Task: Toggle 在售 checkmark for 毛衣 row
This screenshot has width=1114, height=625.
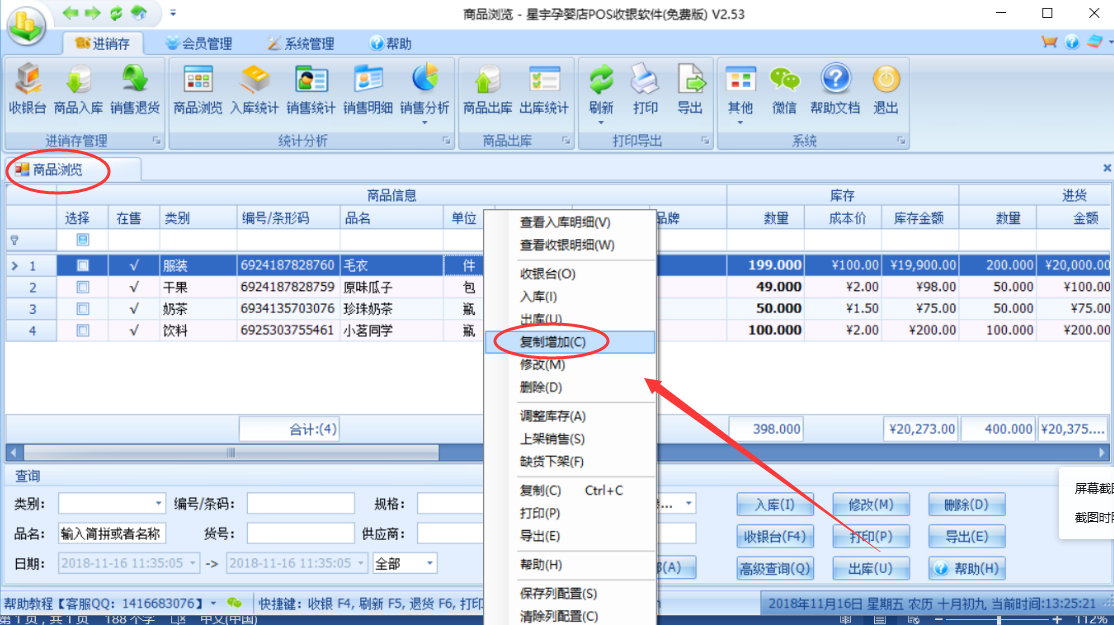Action: click(134, 266)
